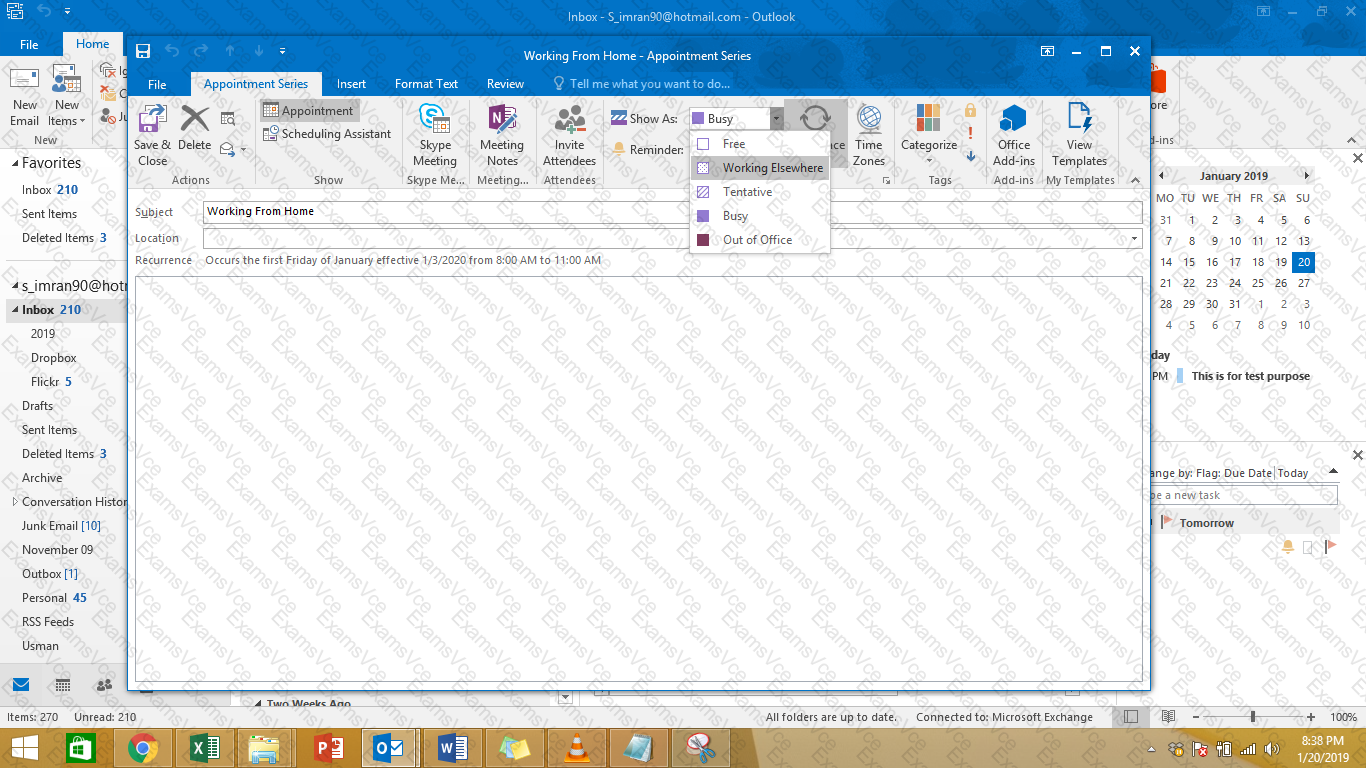Toggle the Appointment view button
The width and height of the screenshot is (1366, 768).
coord(309,111)
